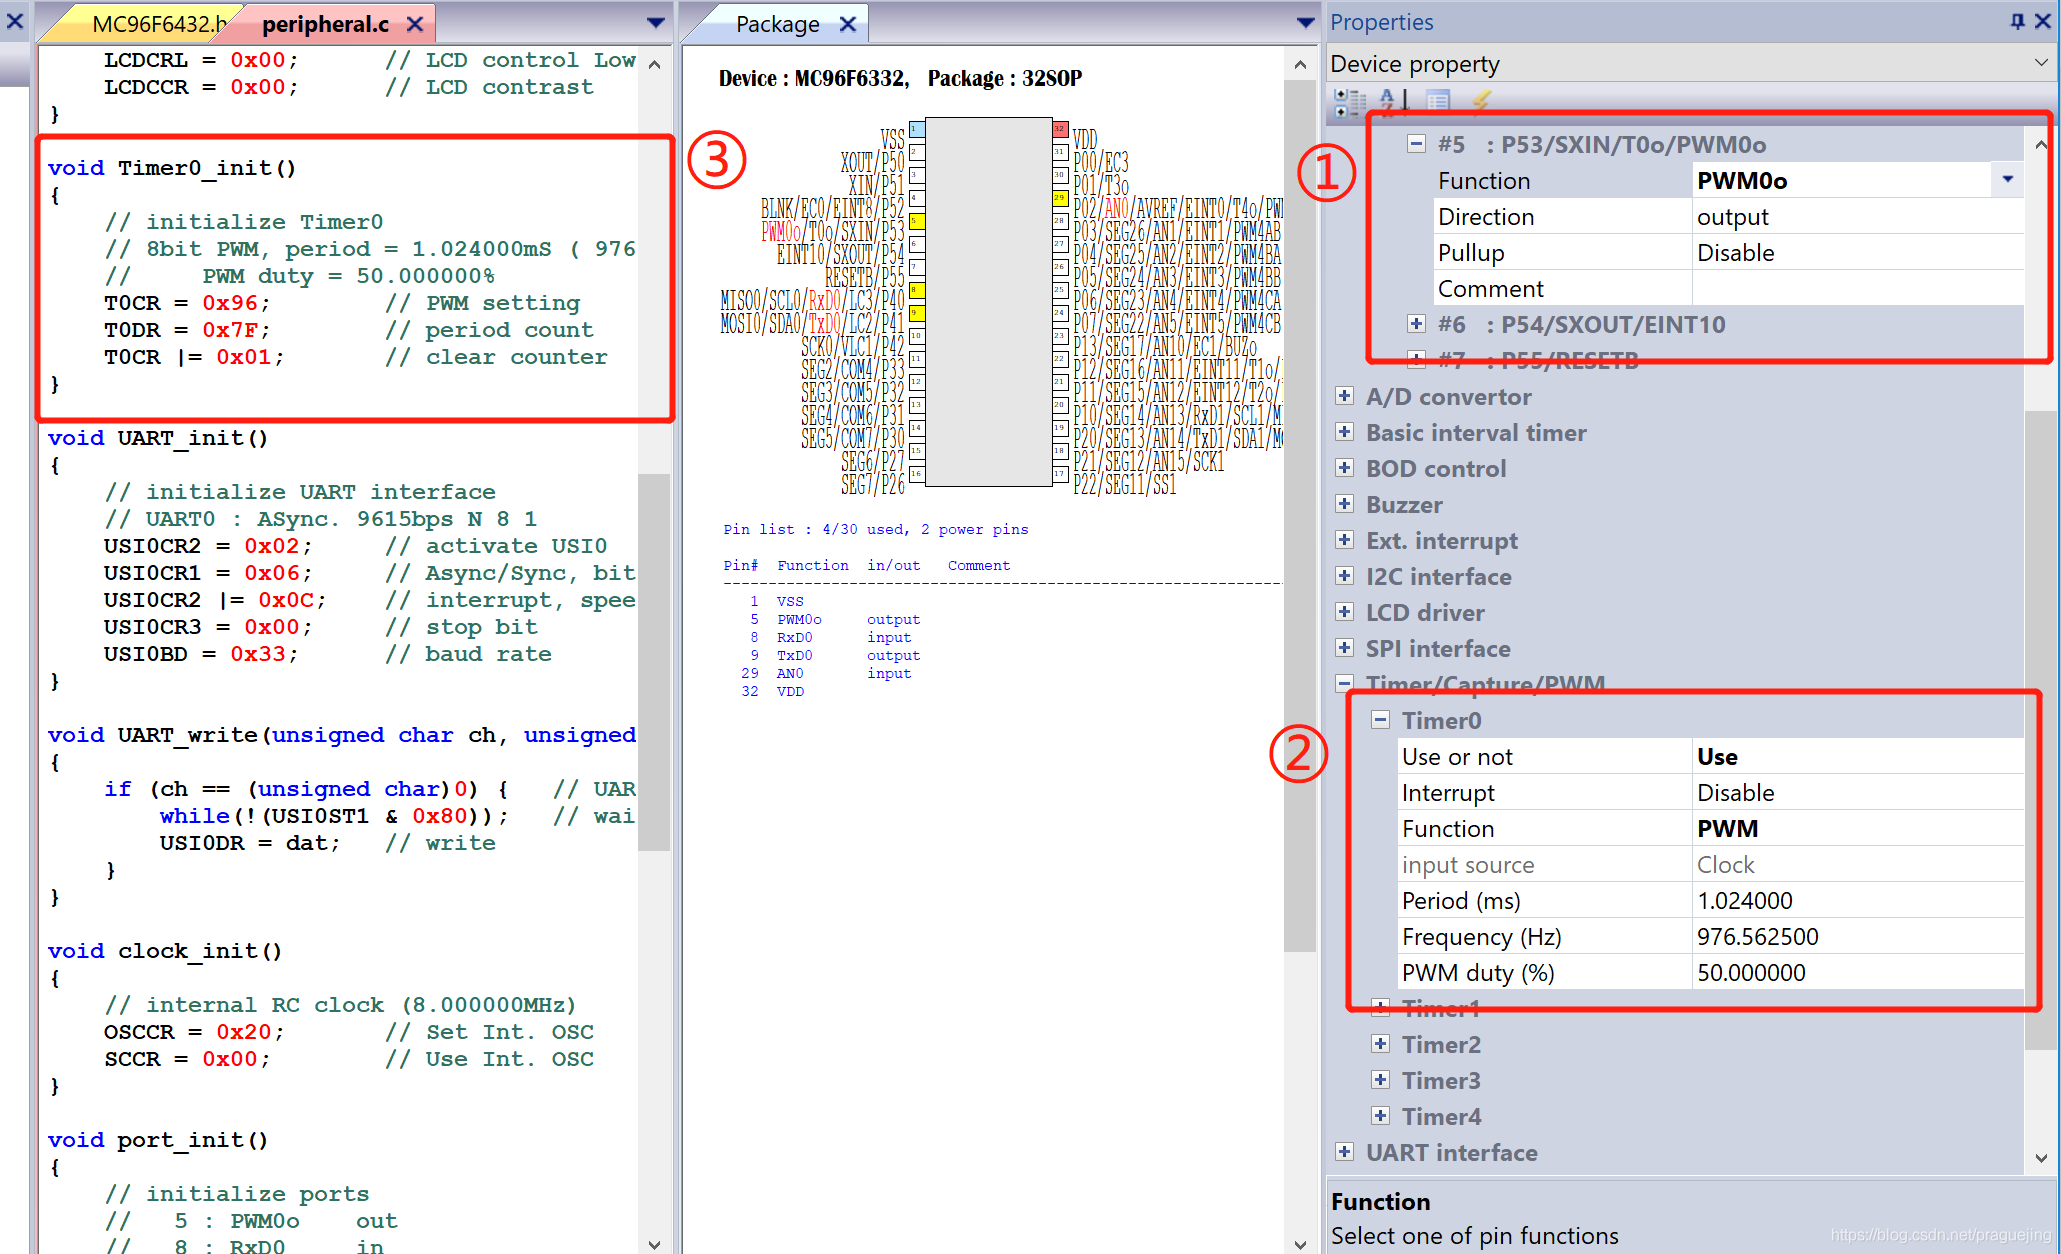Select pin 29 yellow box on package diagram
This screenshot has height=1254, width=2061.
[1060, 198]
